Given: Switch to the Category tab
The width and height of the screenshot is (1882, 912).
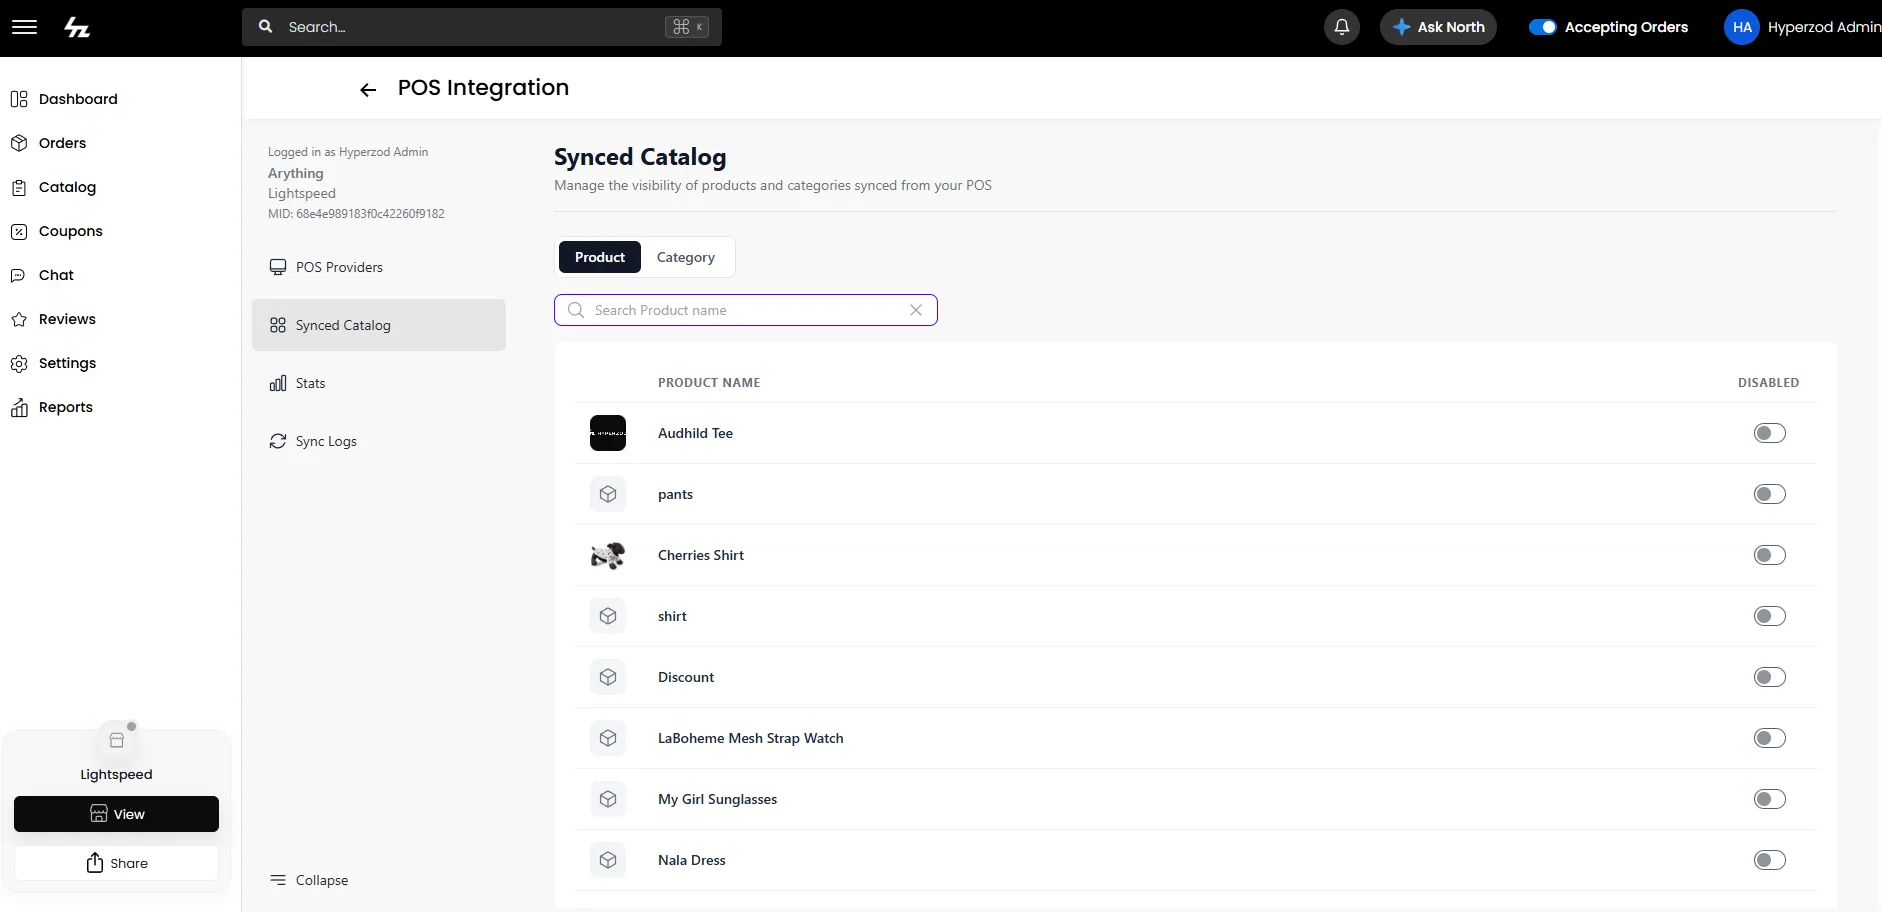Looking at the screenshot, I should [686, 257].
